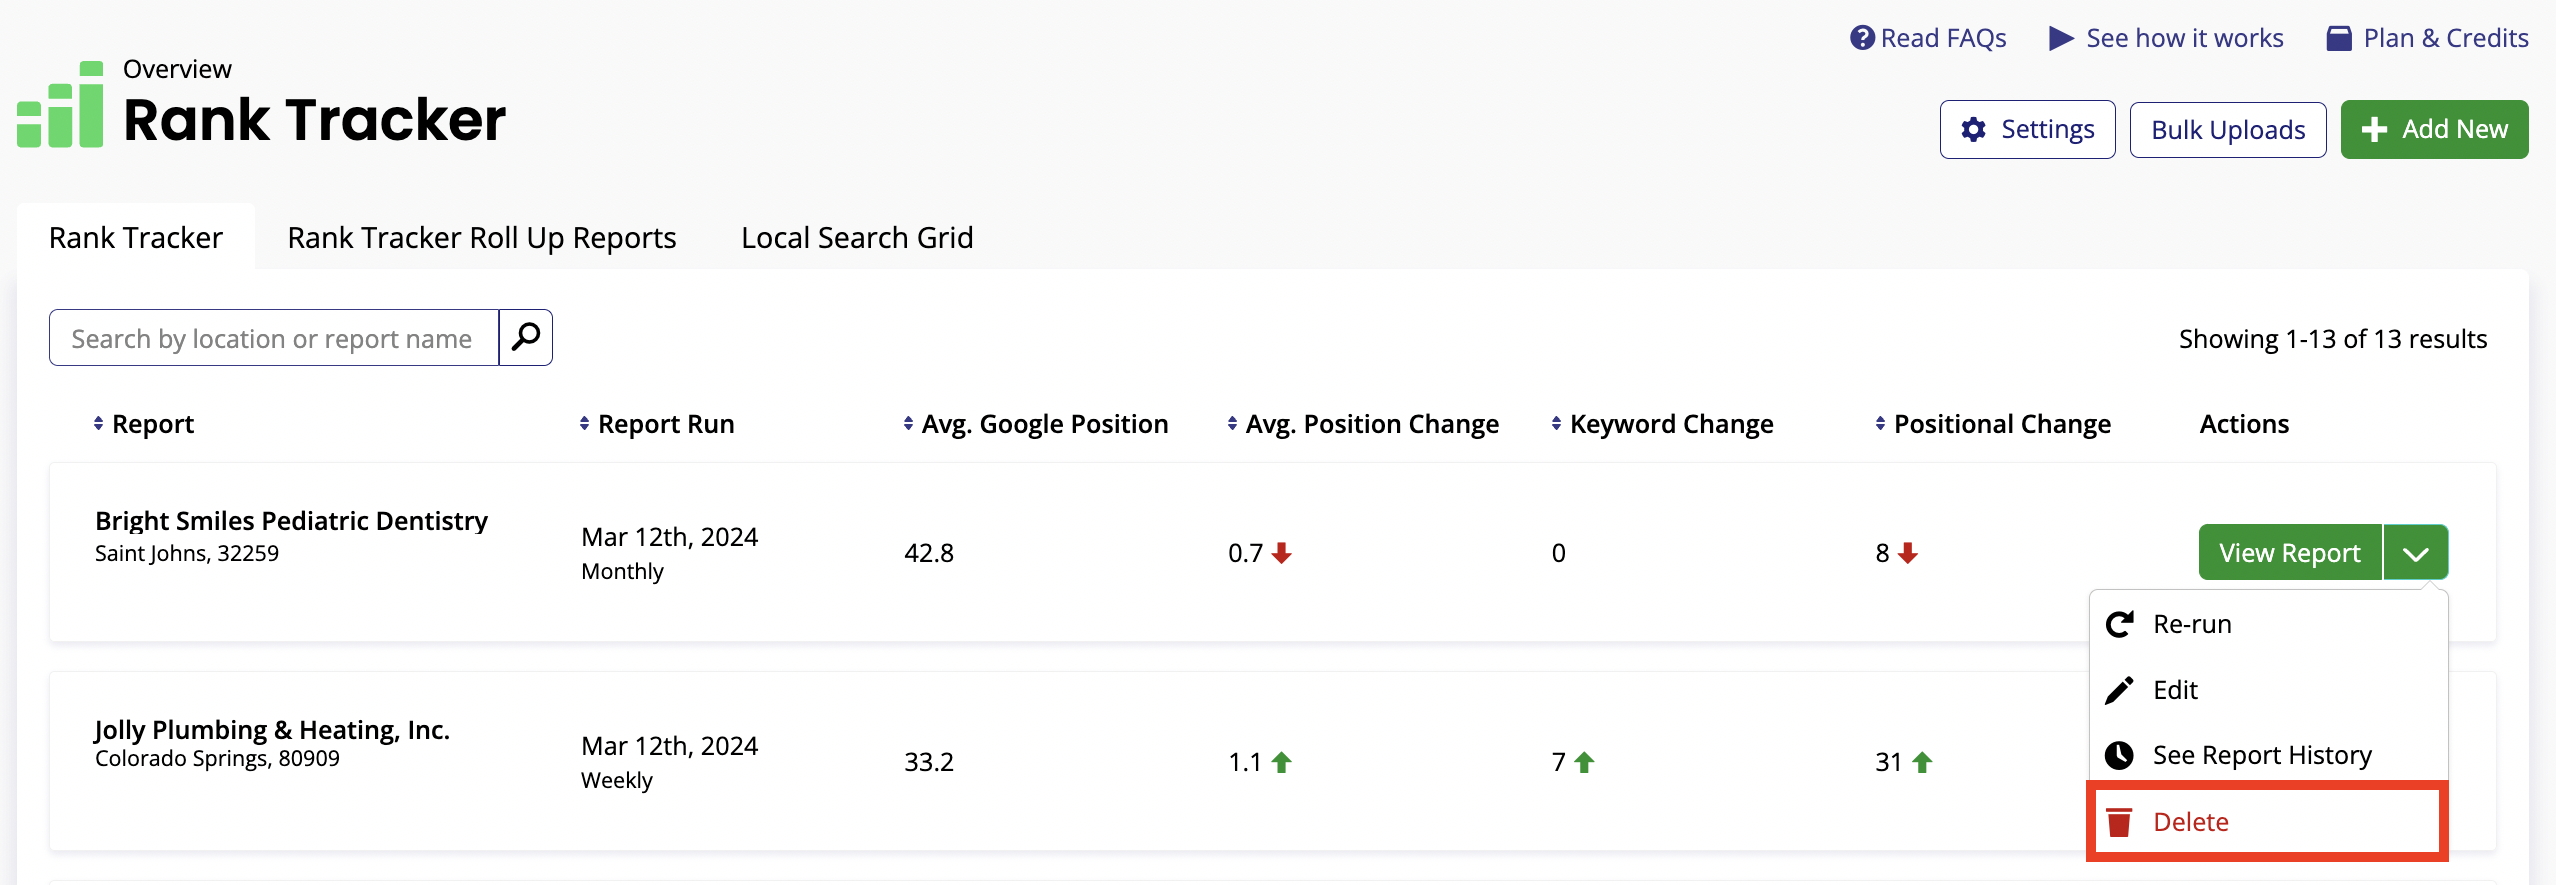Click the See how it works play icon
This screenshot has width=2556, height=885.
[x=2061, y=38]
